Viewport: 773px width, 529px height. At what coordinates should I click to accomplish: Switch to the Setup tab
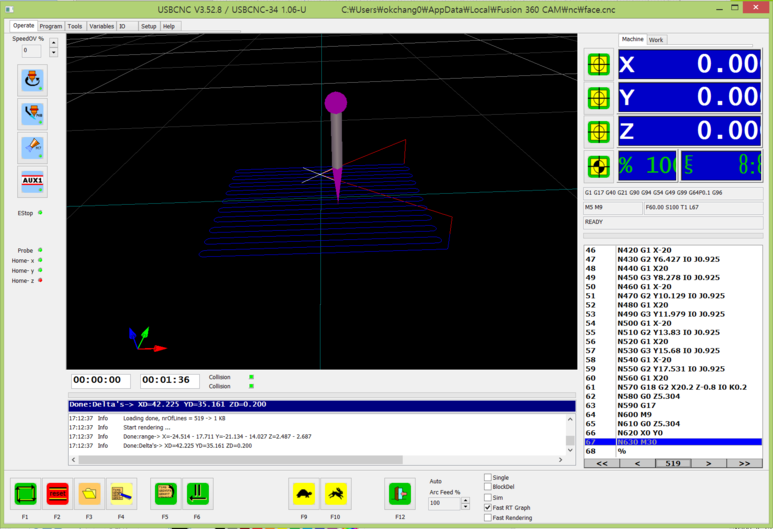(x=148, y=26)
